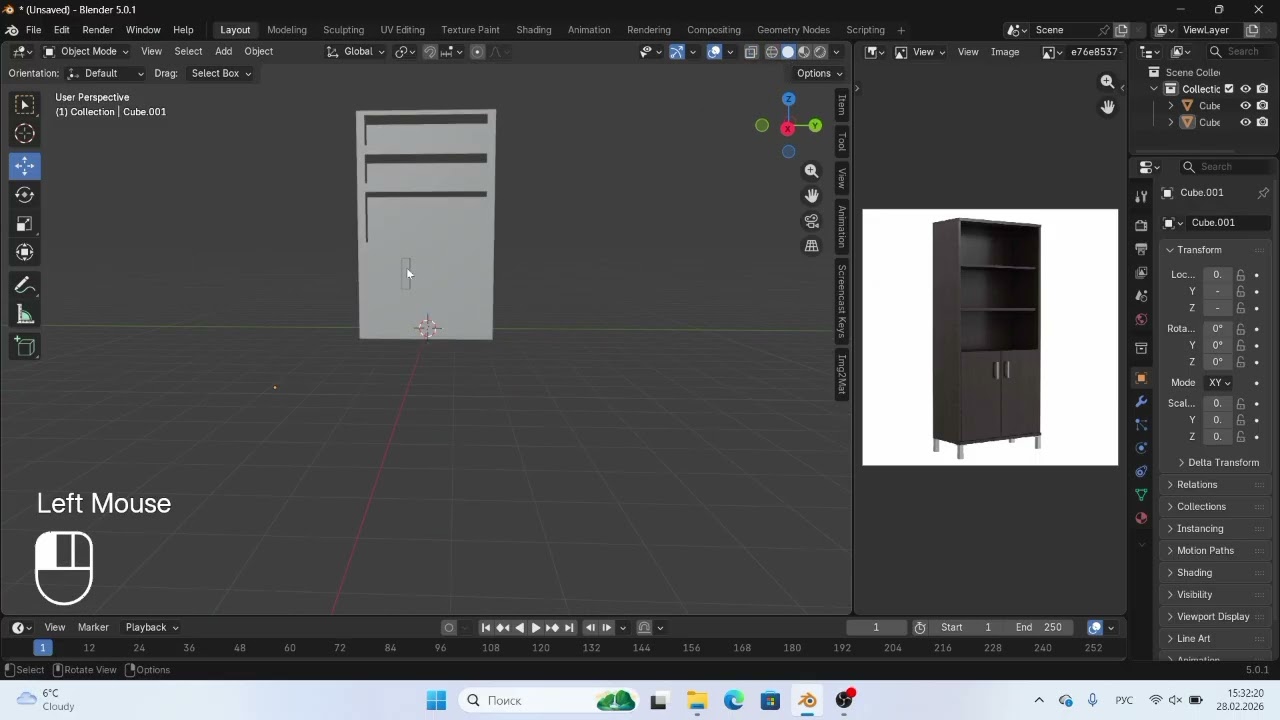Click the Y axis on navigation gizmo
The width and height of the screenshot is (1280, 720).
815,126
